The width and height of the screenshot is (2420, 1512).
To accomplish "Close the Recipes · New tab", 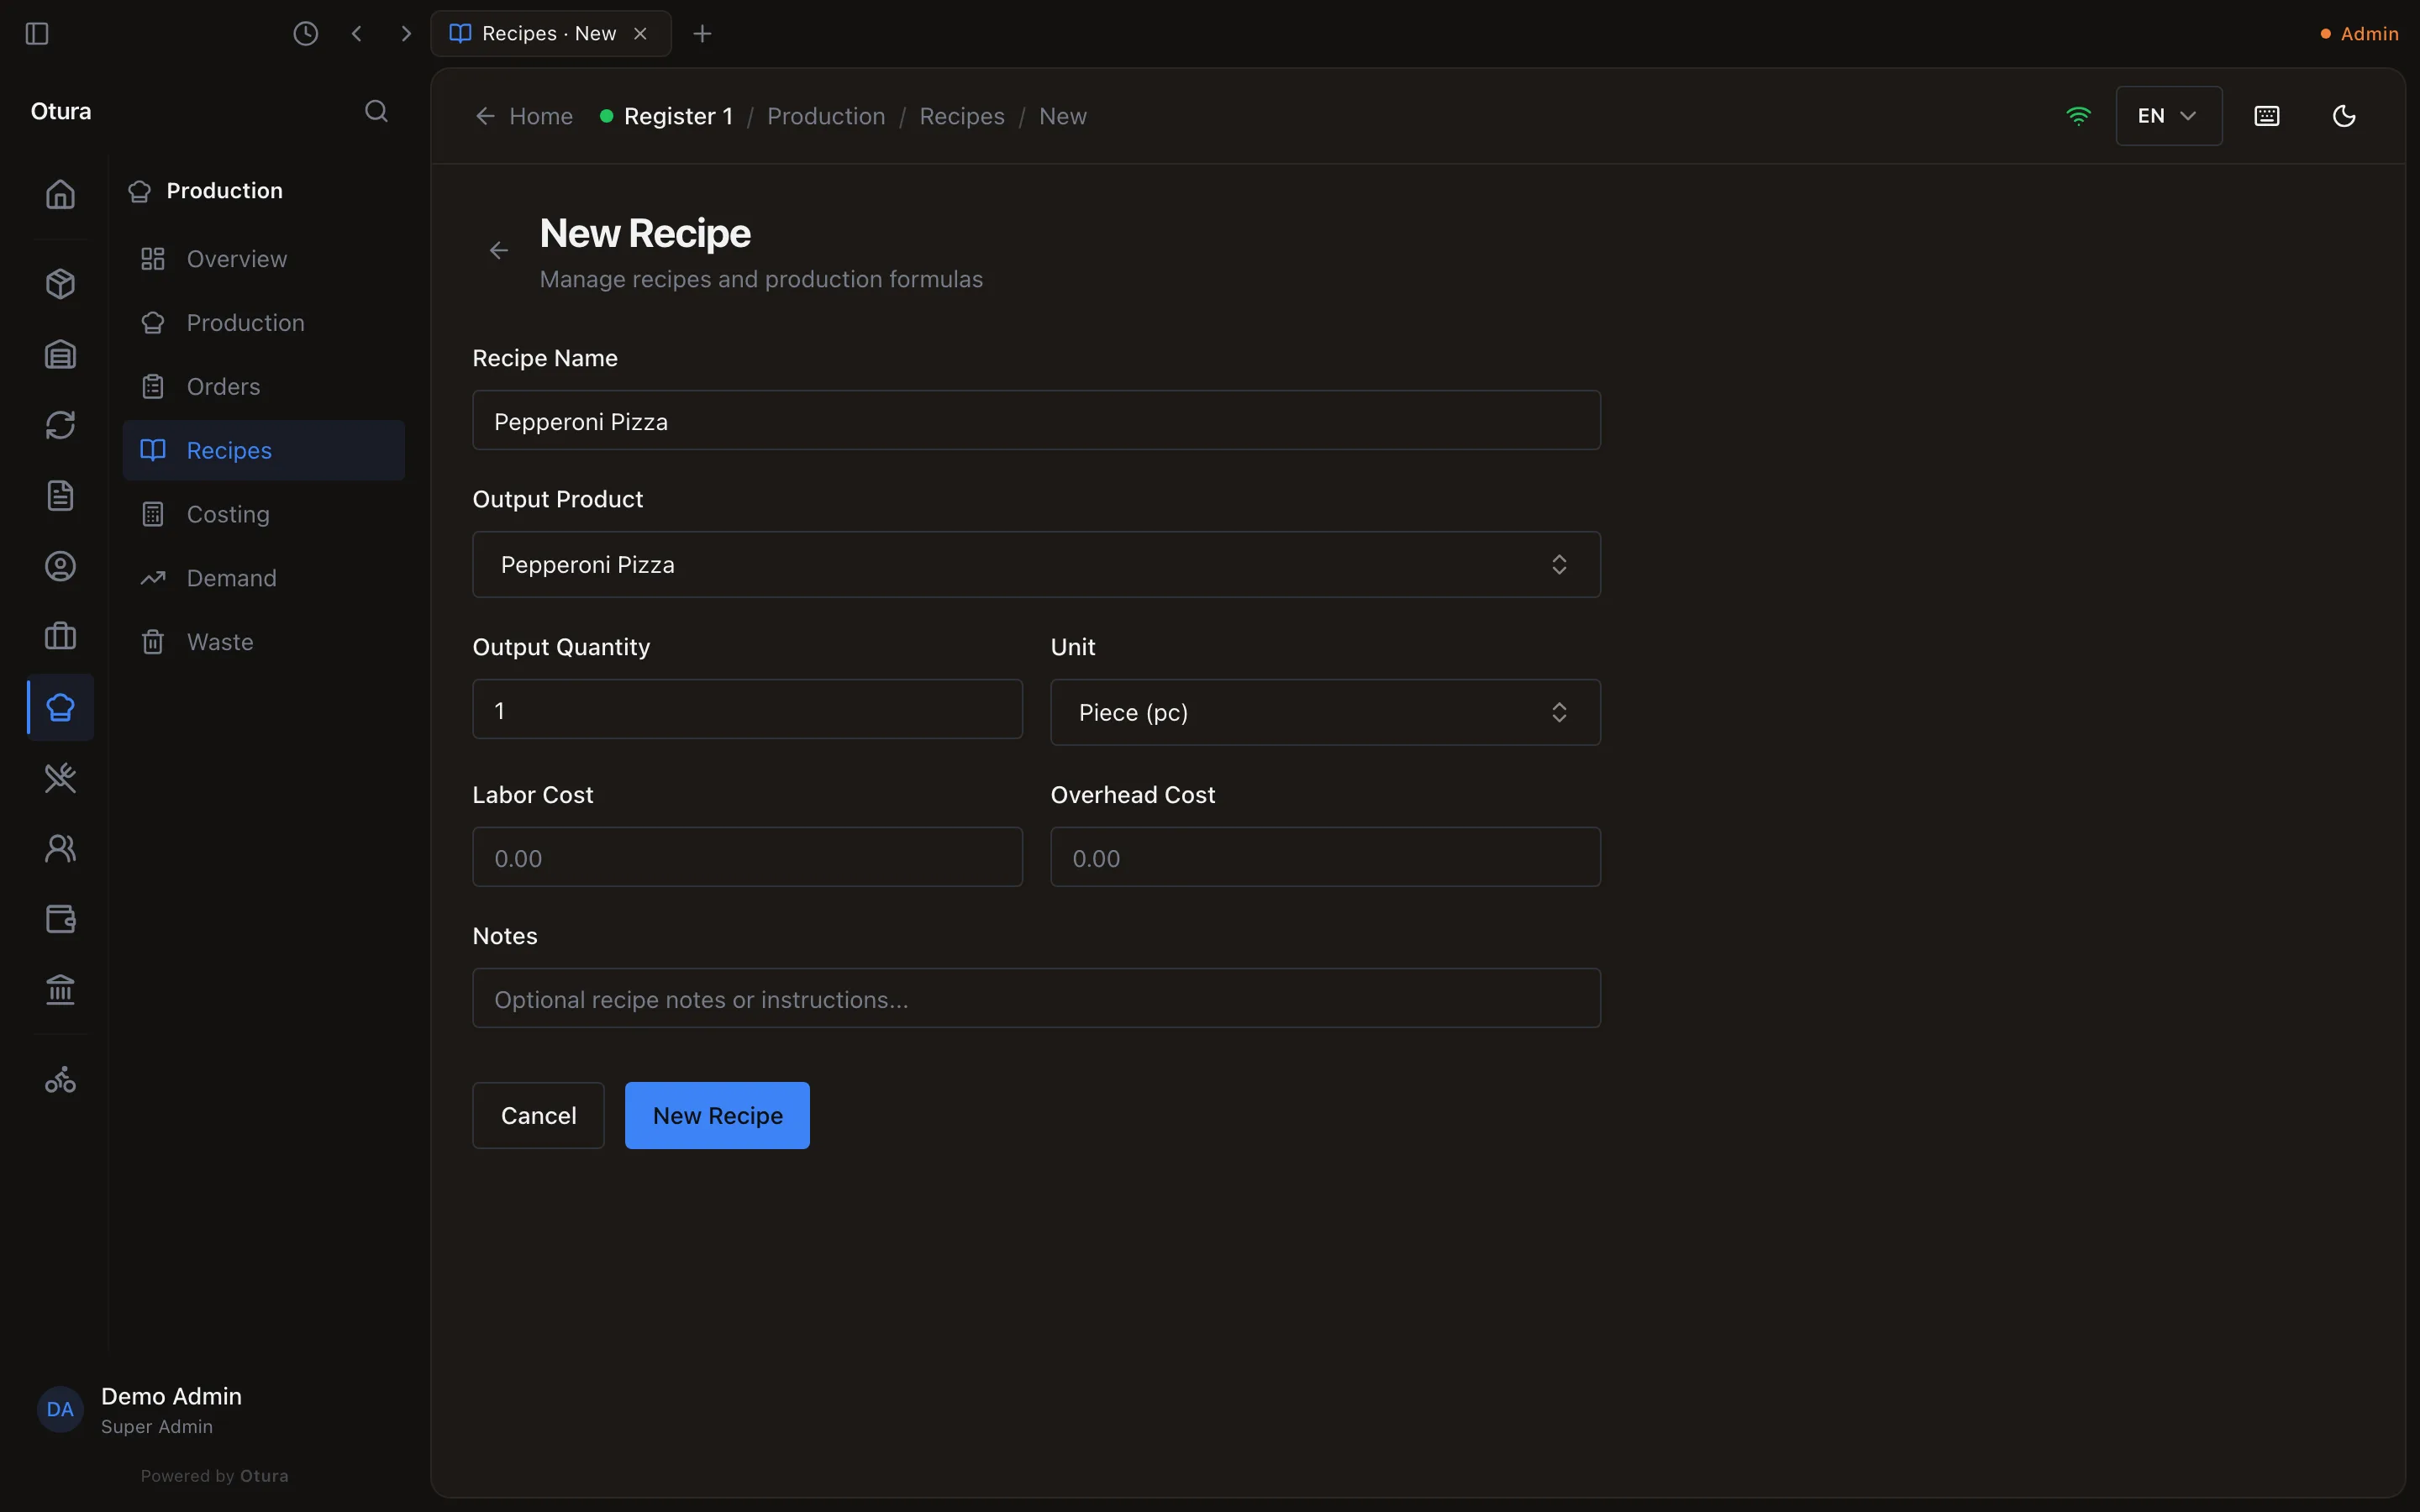I will (641, 33).
